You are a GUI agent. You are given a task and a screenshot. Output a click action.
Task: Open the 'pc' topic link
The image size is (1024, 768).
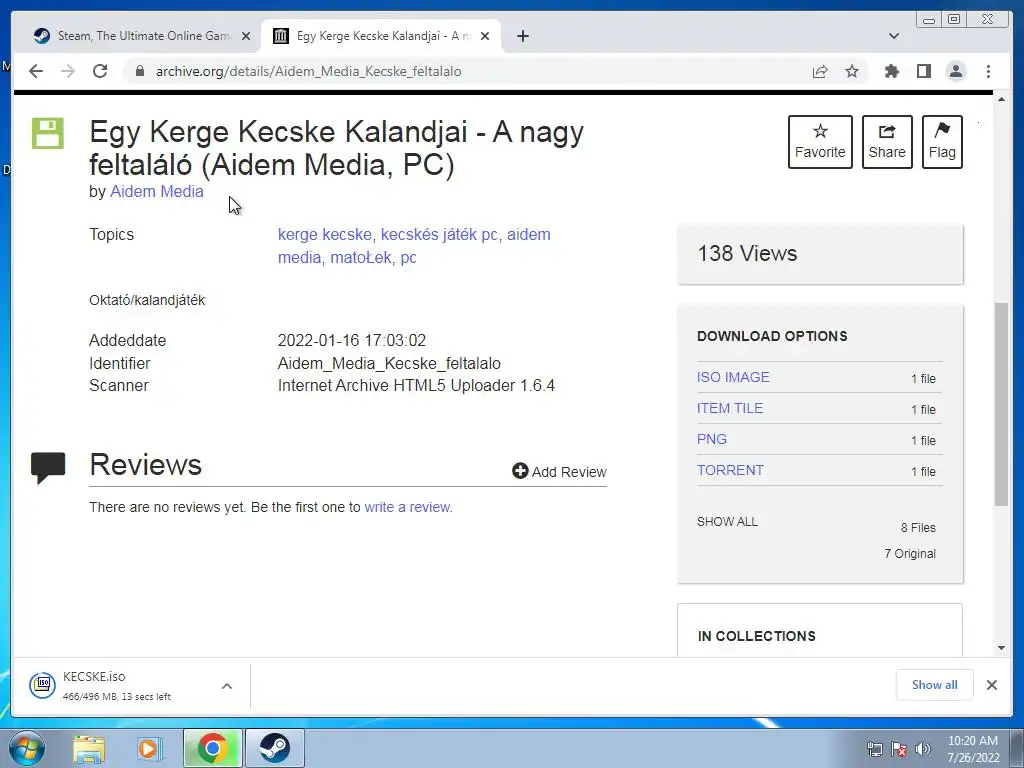(x=408, y=258)
